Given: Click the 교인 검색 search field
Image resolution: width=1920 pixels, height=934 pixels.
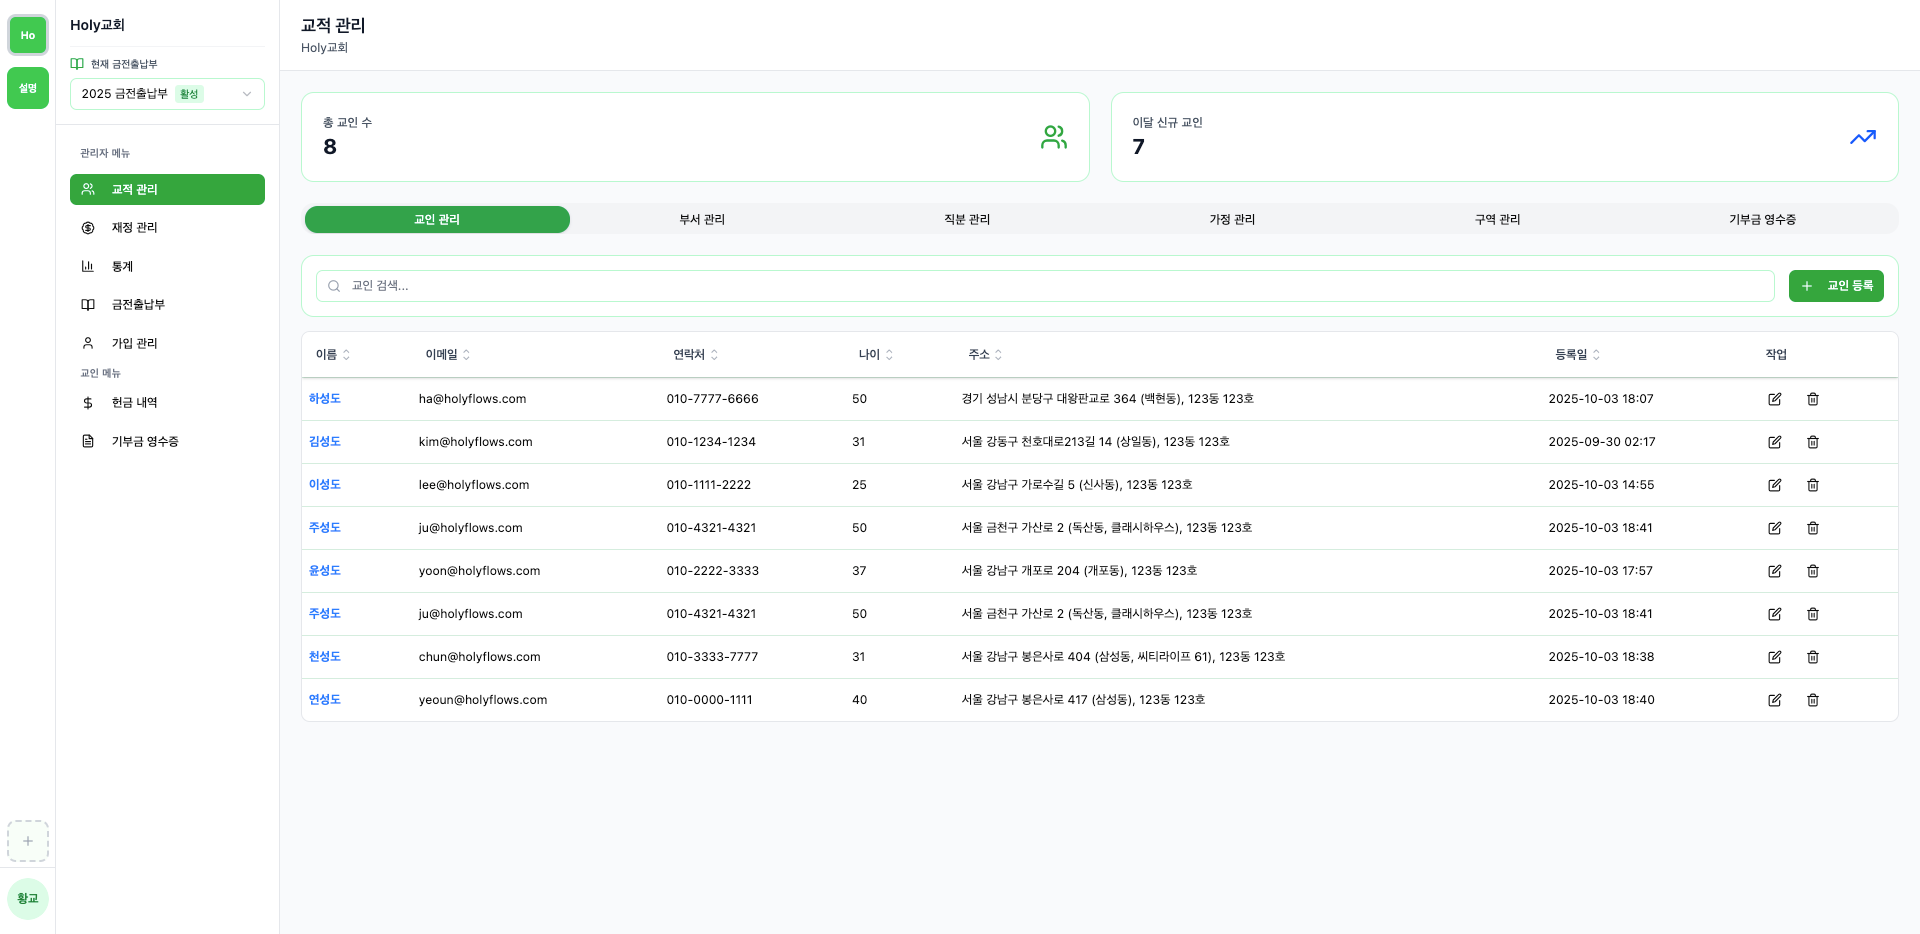Looking at the screenshot, I should (1045, 286).
